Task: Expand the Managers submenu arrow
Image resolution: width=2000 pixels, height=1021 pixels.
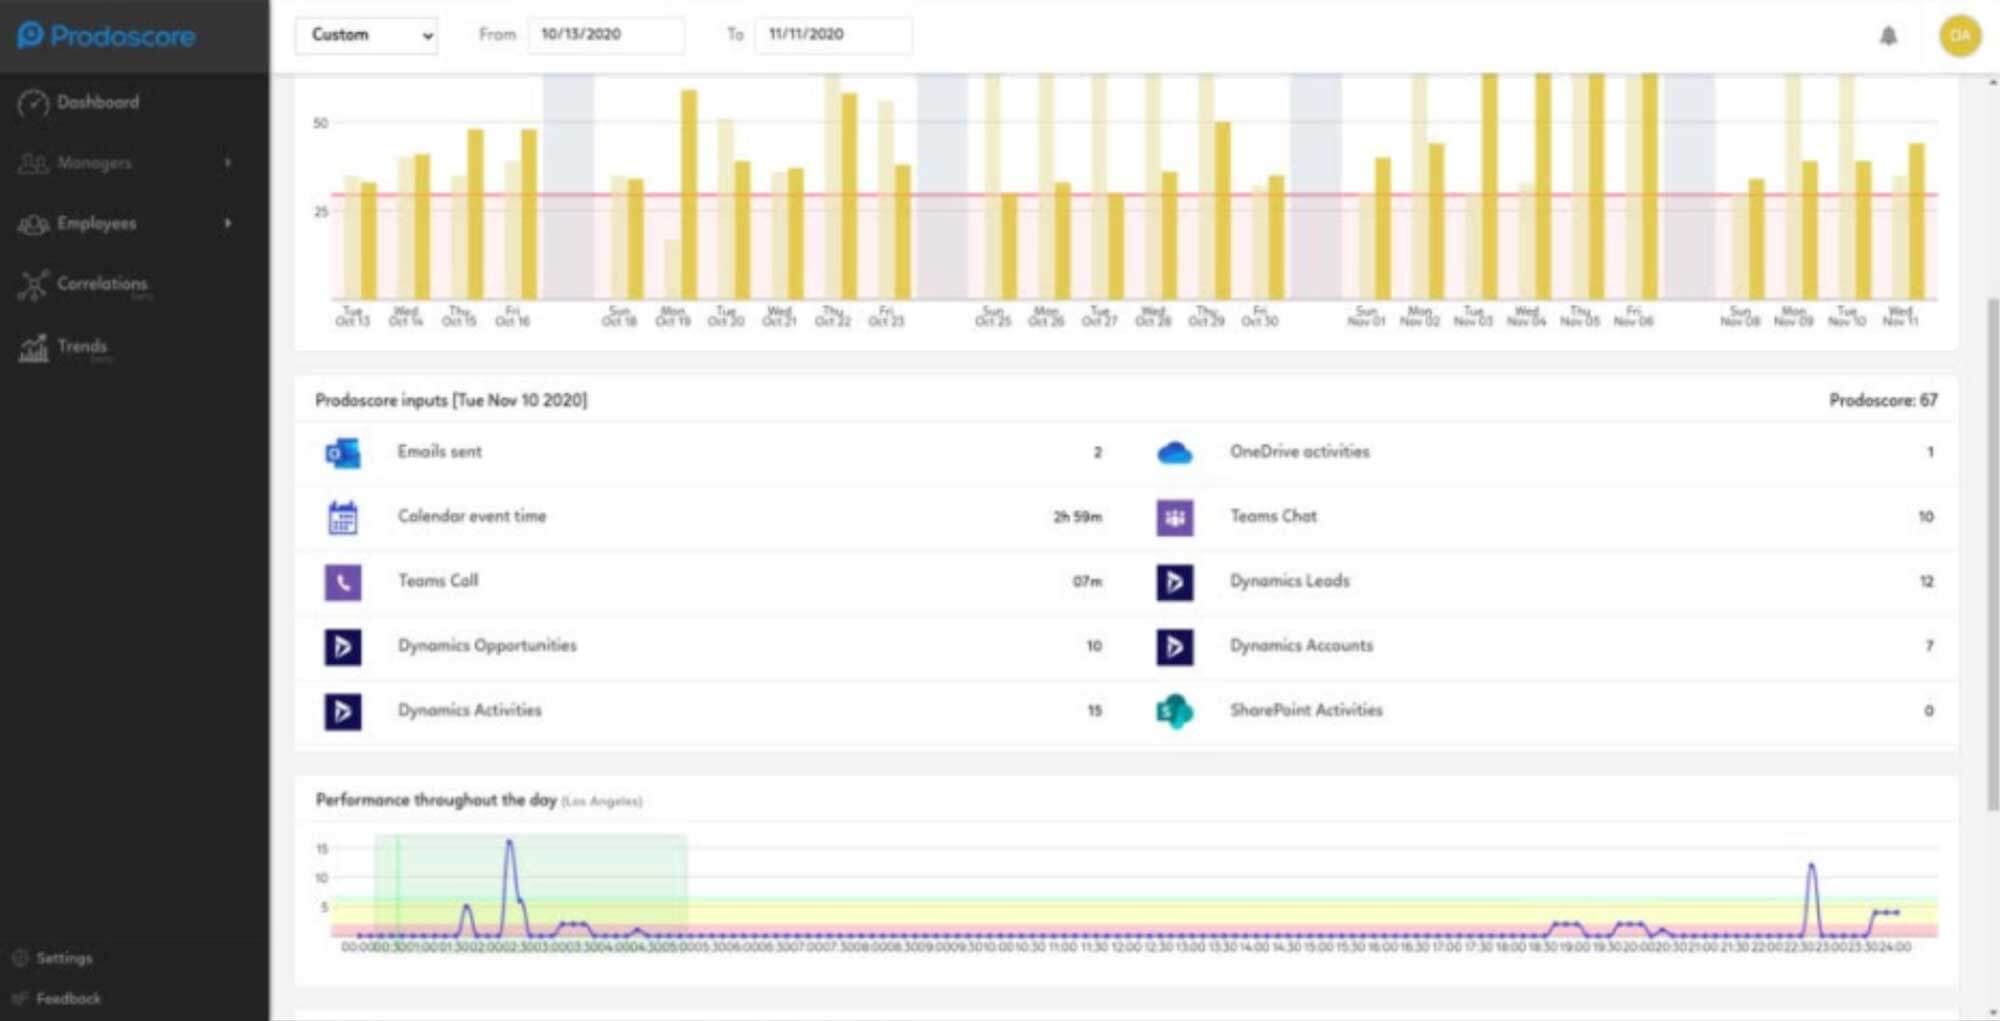Action: (x=228, y=162)
